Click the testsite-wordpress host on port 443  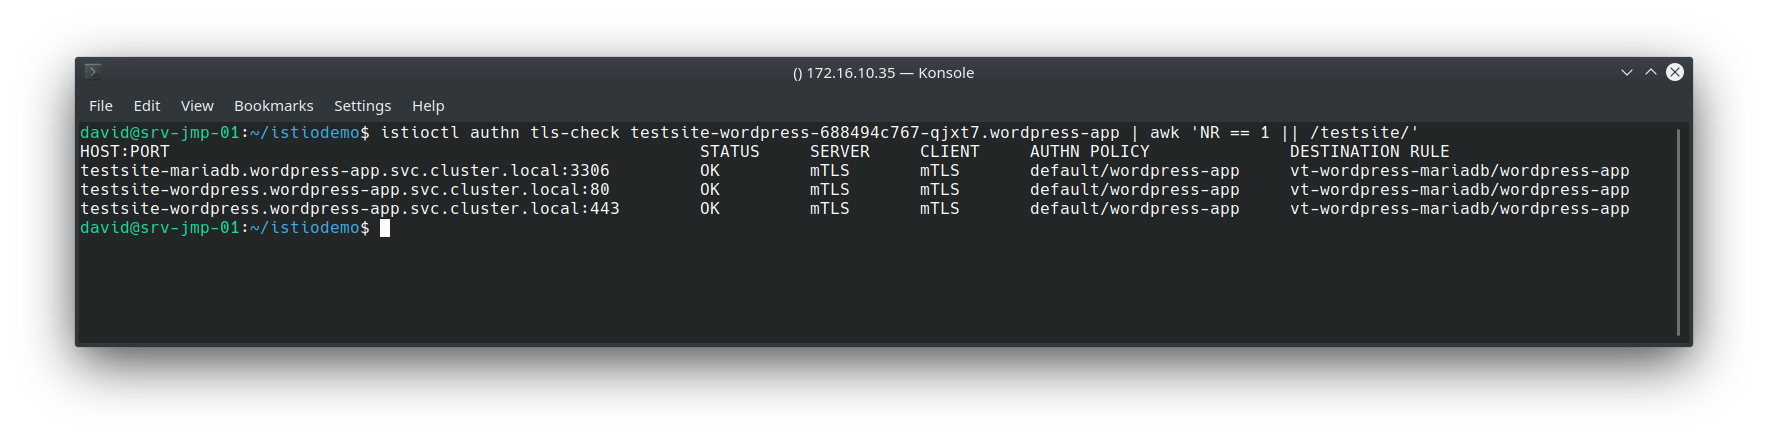point(350,209)
